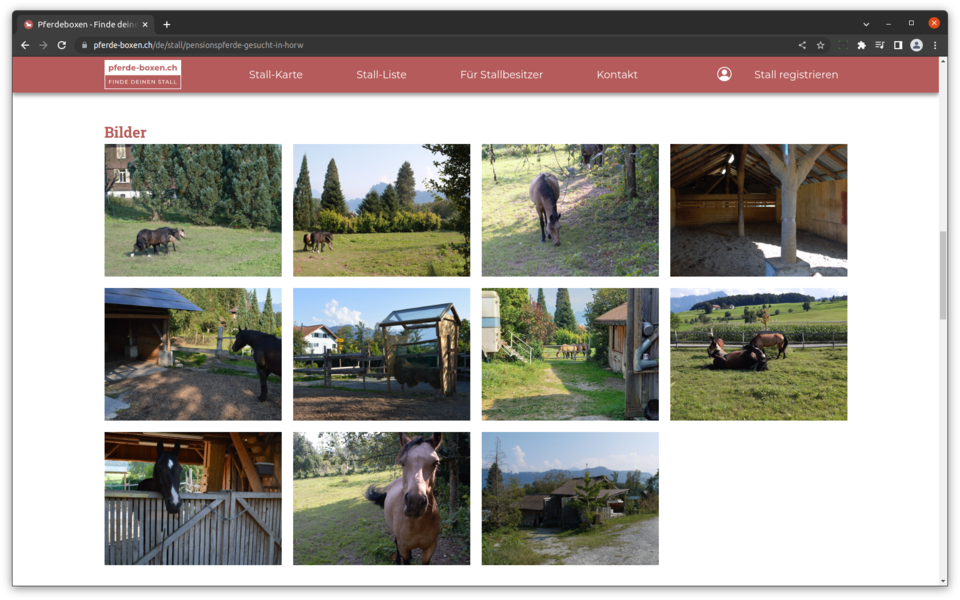The width and height of the screenshot is (960, 600).
Task: Click the pferde-boxen.ch logo
Action: tap(143, 74)
